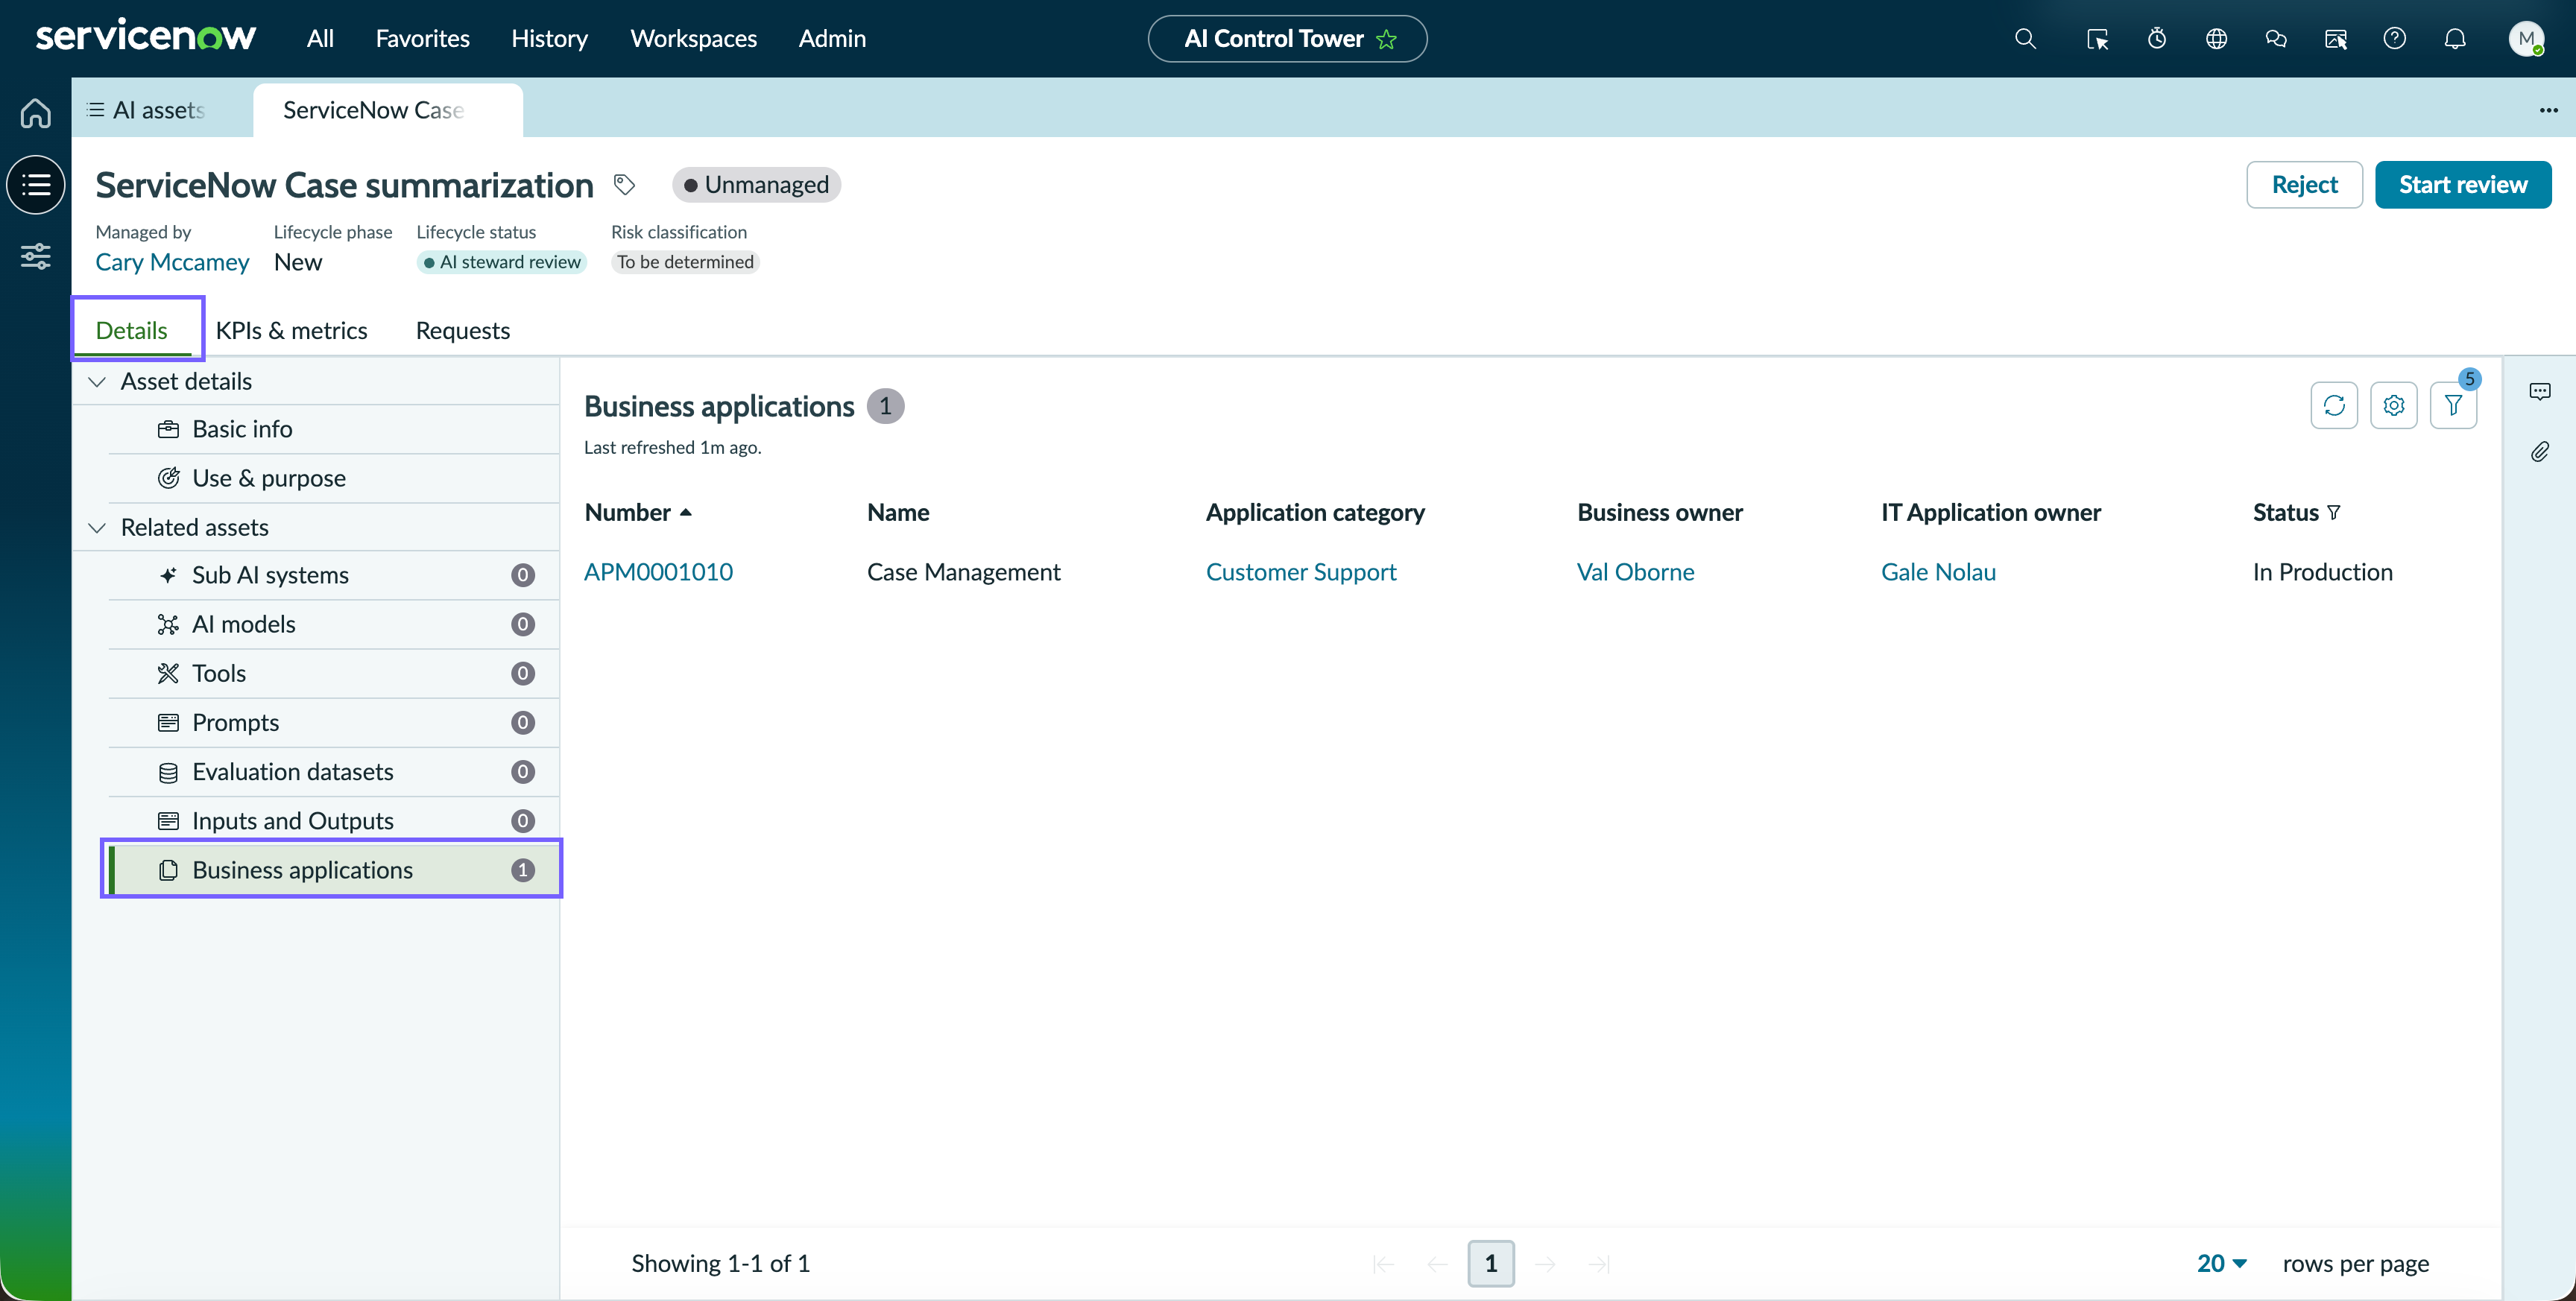Select Use & purpose in the sidebar

click(x=333, y=479)
